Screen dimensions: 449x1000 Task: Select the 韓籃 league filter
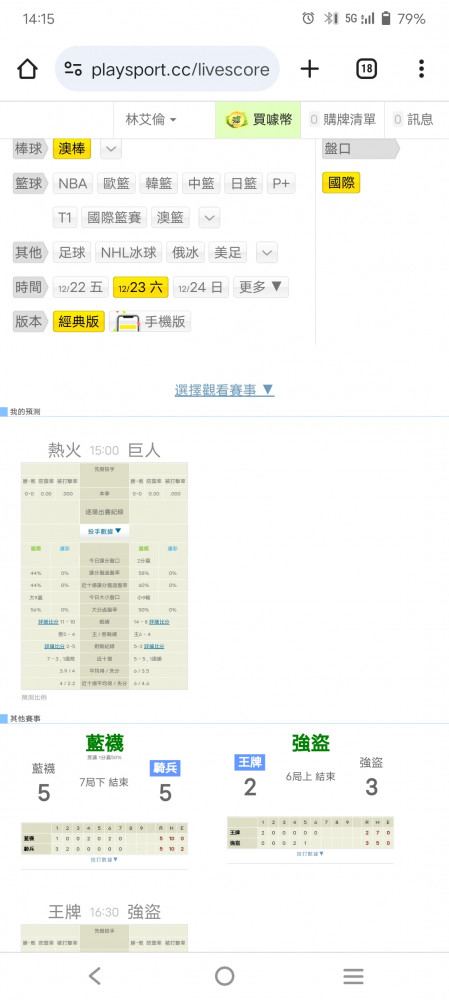pos(159,184)
